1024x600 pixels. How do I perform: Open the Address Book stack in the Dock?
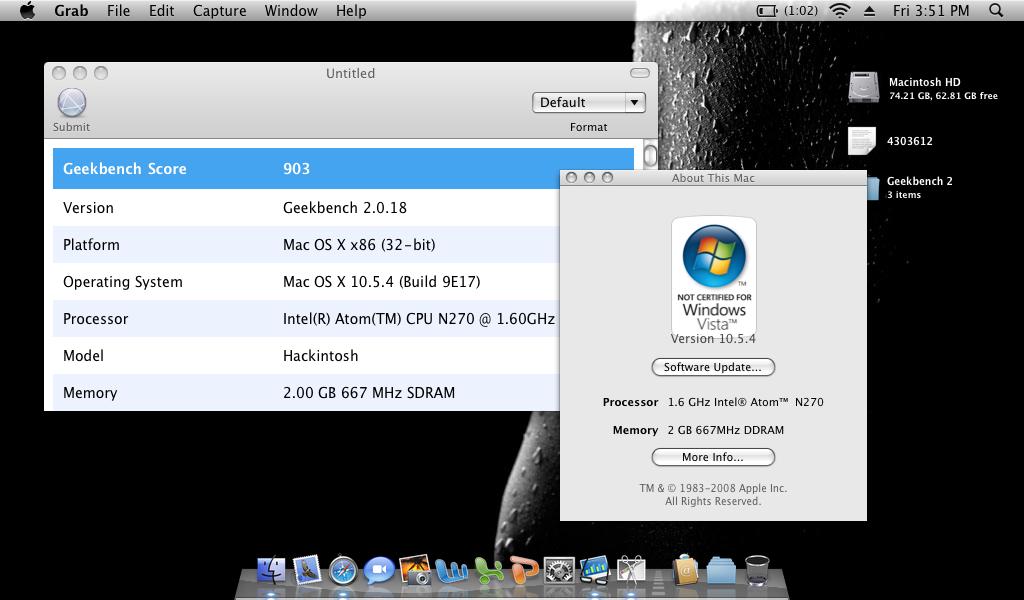point(685,570)
